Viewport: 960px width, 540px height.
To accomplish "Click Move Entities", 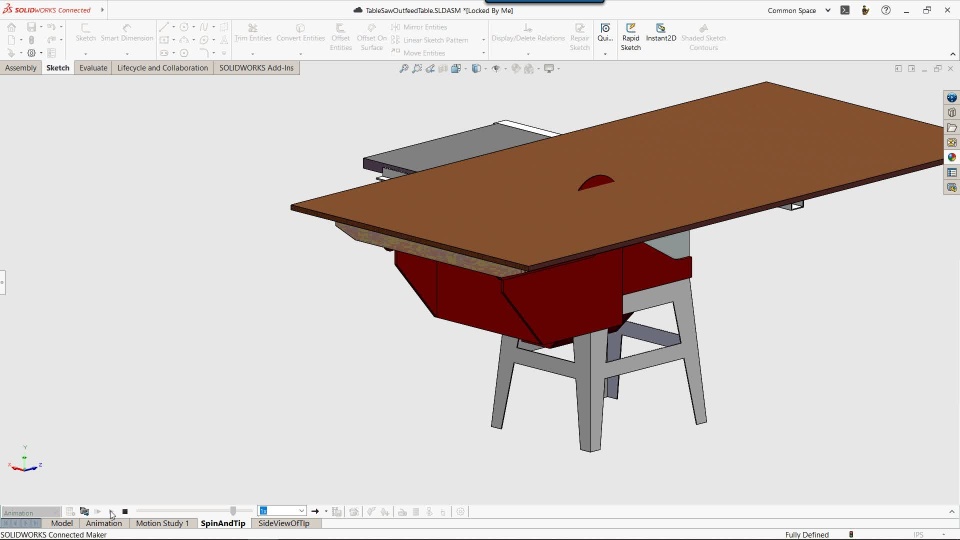I will point(418,53).
